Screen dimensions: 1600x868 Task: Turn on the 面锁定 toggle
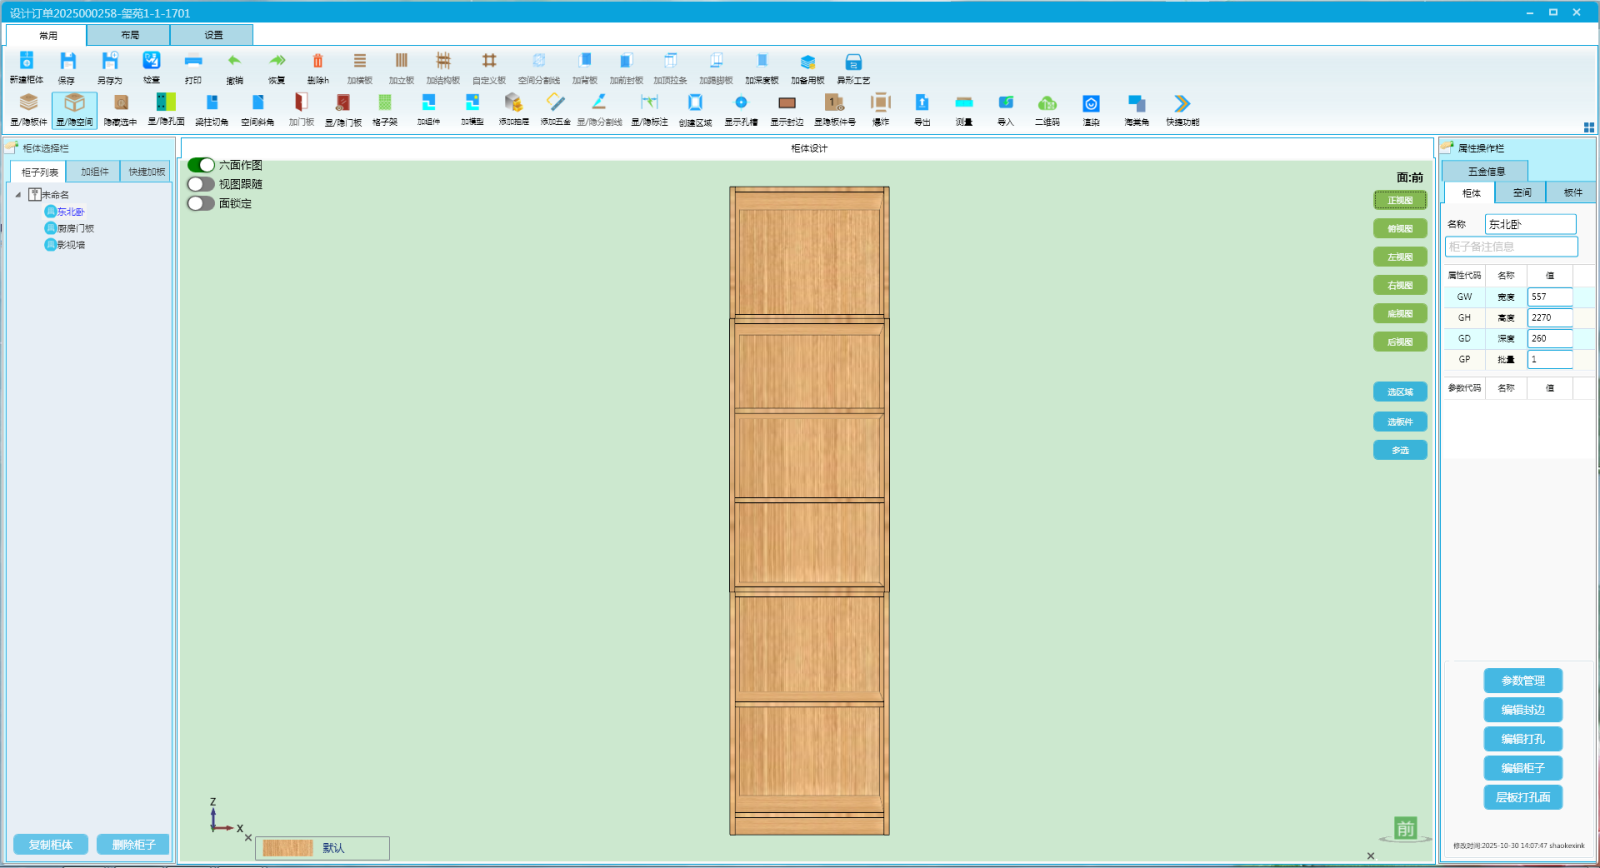coord(201,203)
